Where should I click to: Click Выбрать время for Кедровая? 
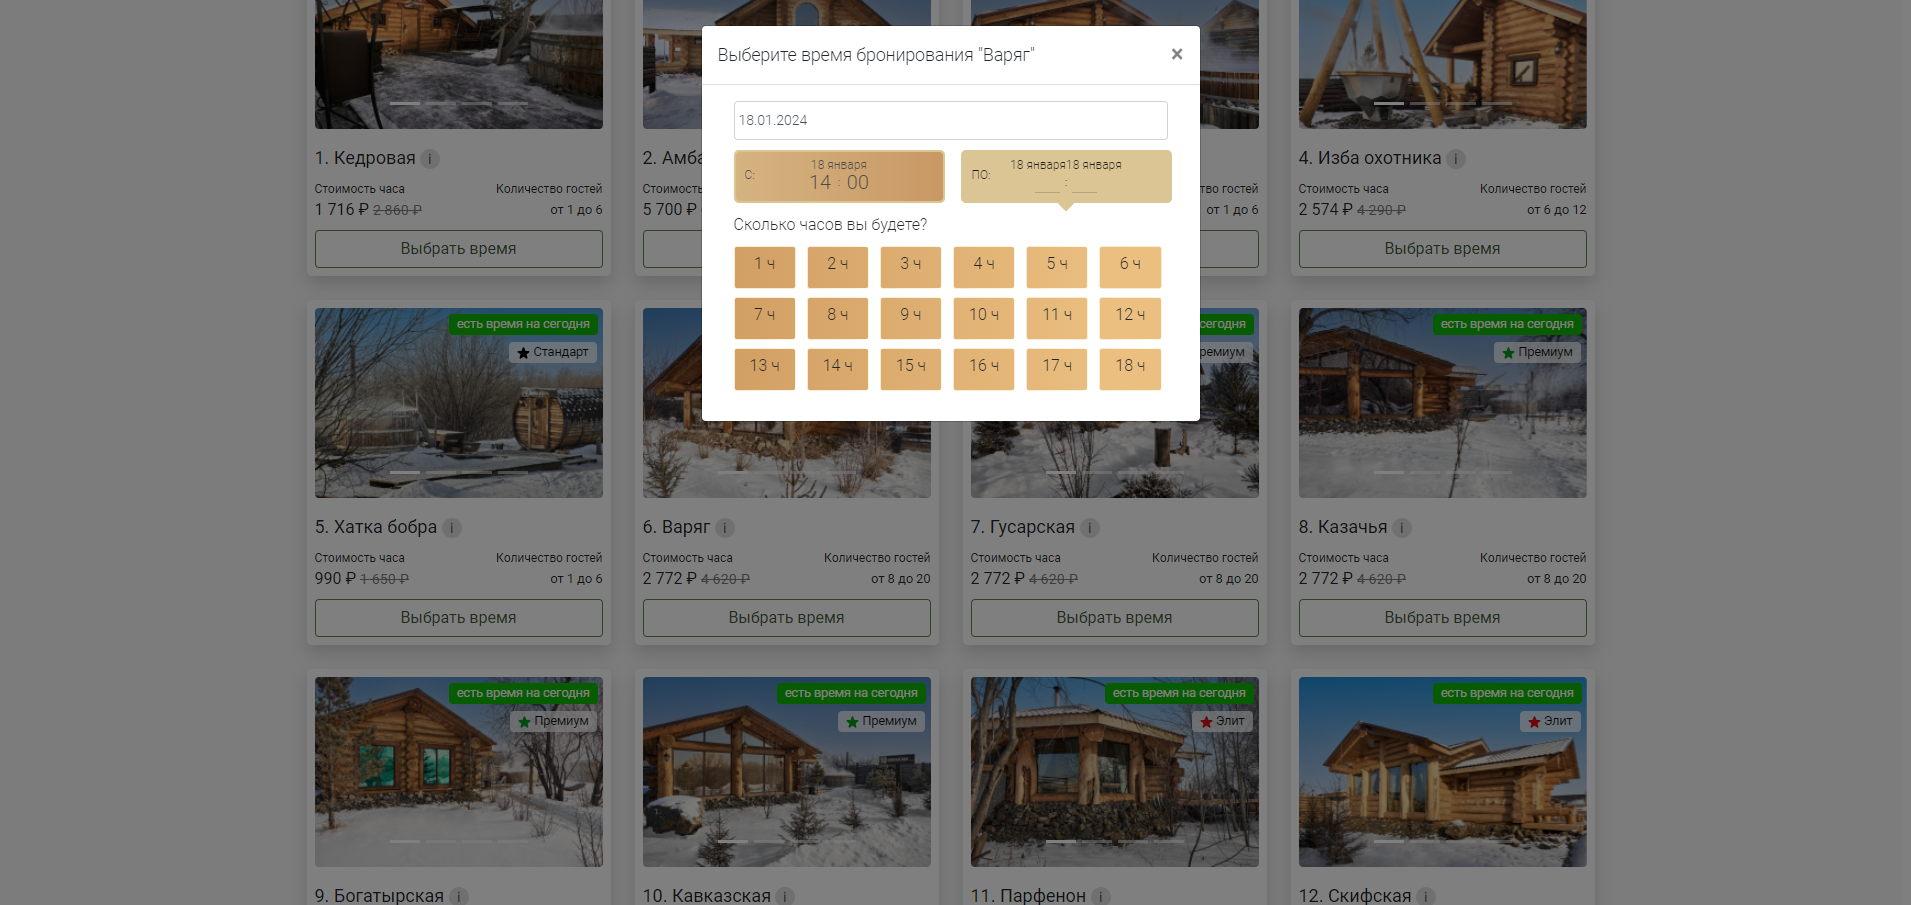point(459,249)
